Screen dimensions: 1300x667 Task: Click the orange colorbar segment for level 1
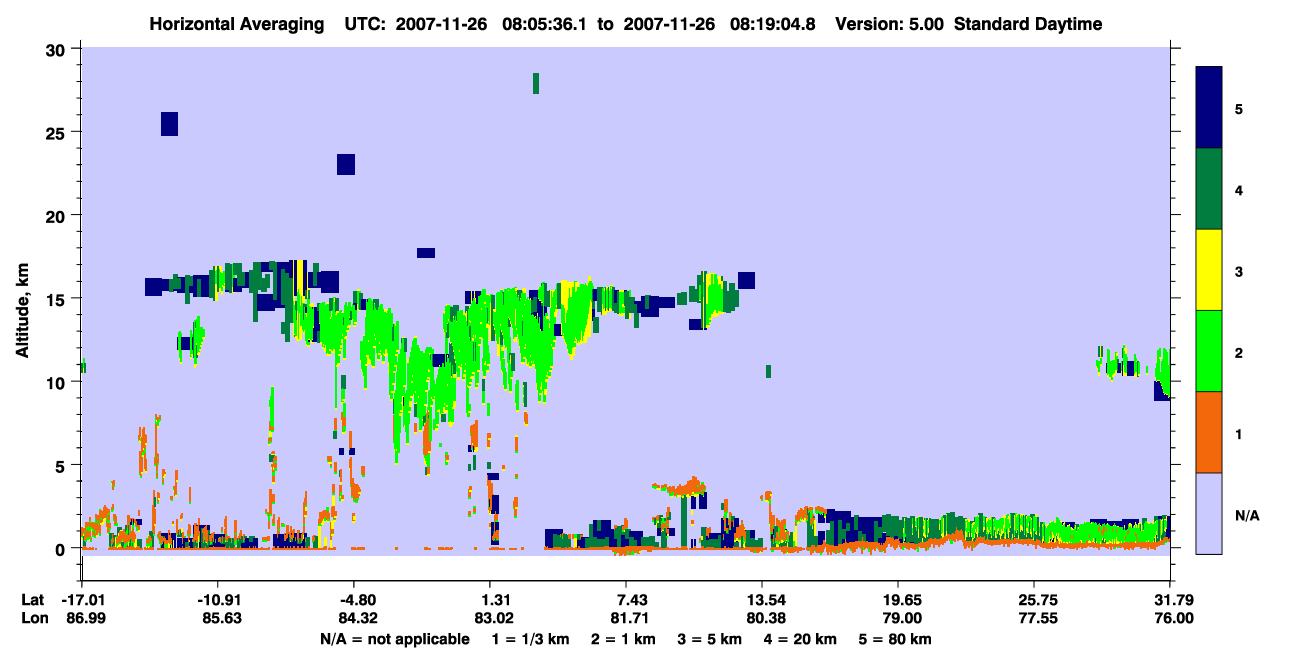(x=1209, y=432)
